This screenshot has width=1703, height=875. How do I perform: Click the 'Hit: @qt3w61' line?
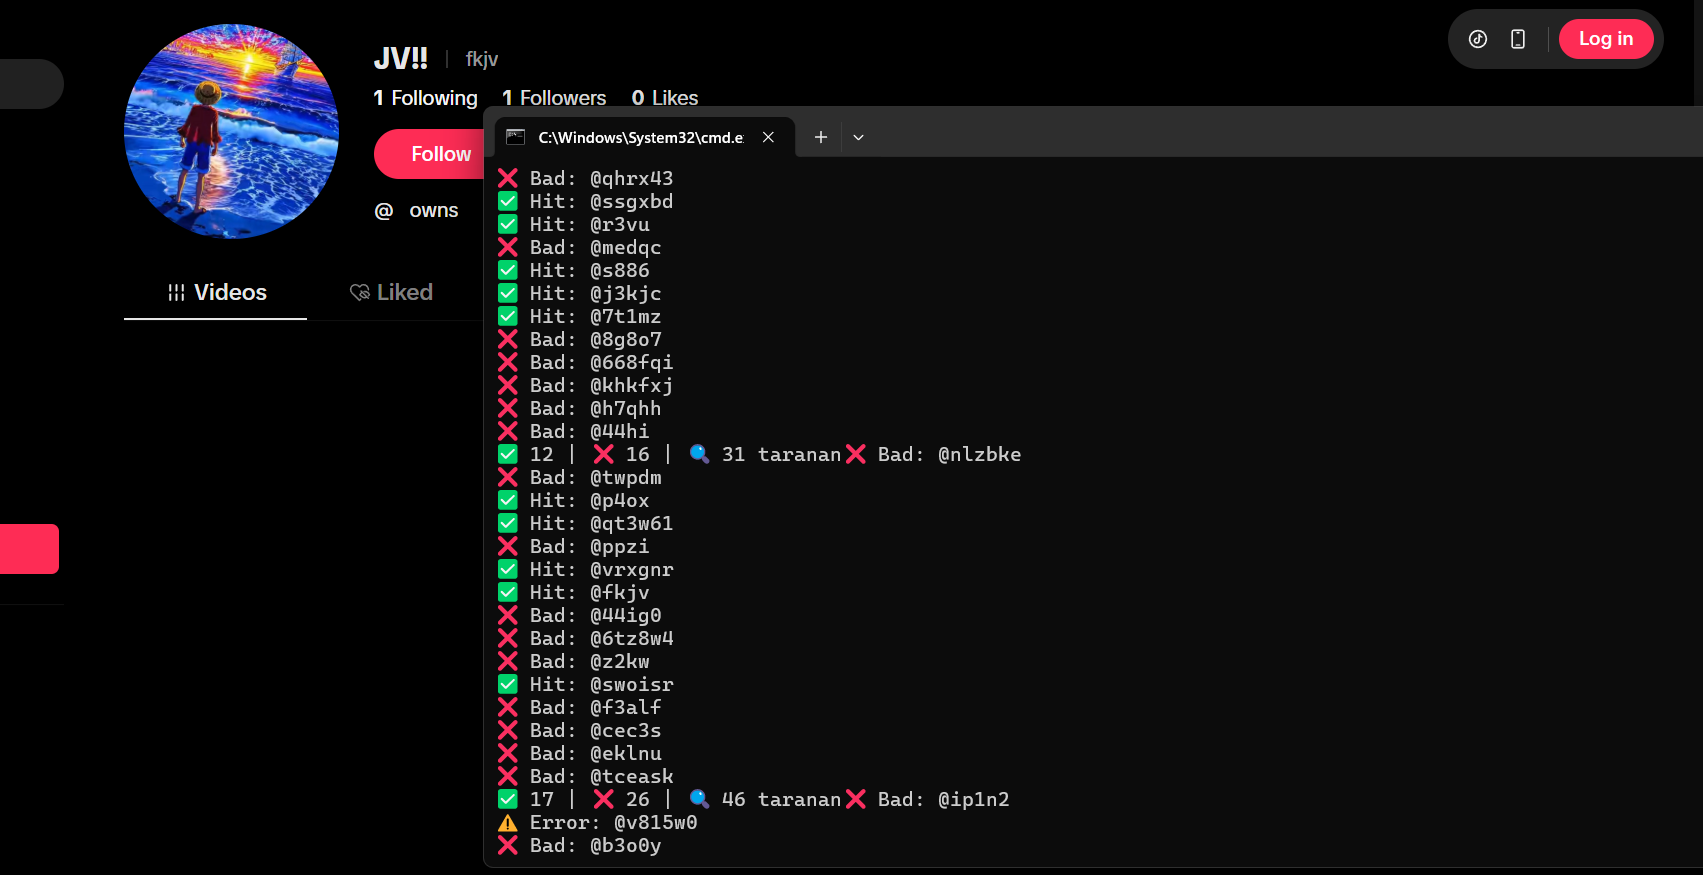coord(586,523)
